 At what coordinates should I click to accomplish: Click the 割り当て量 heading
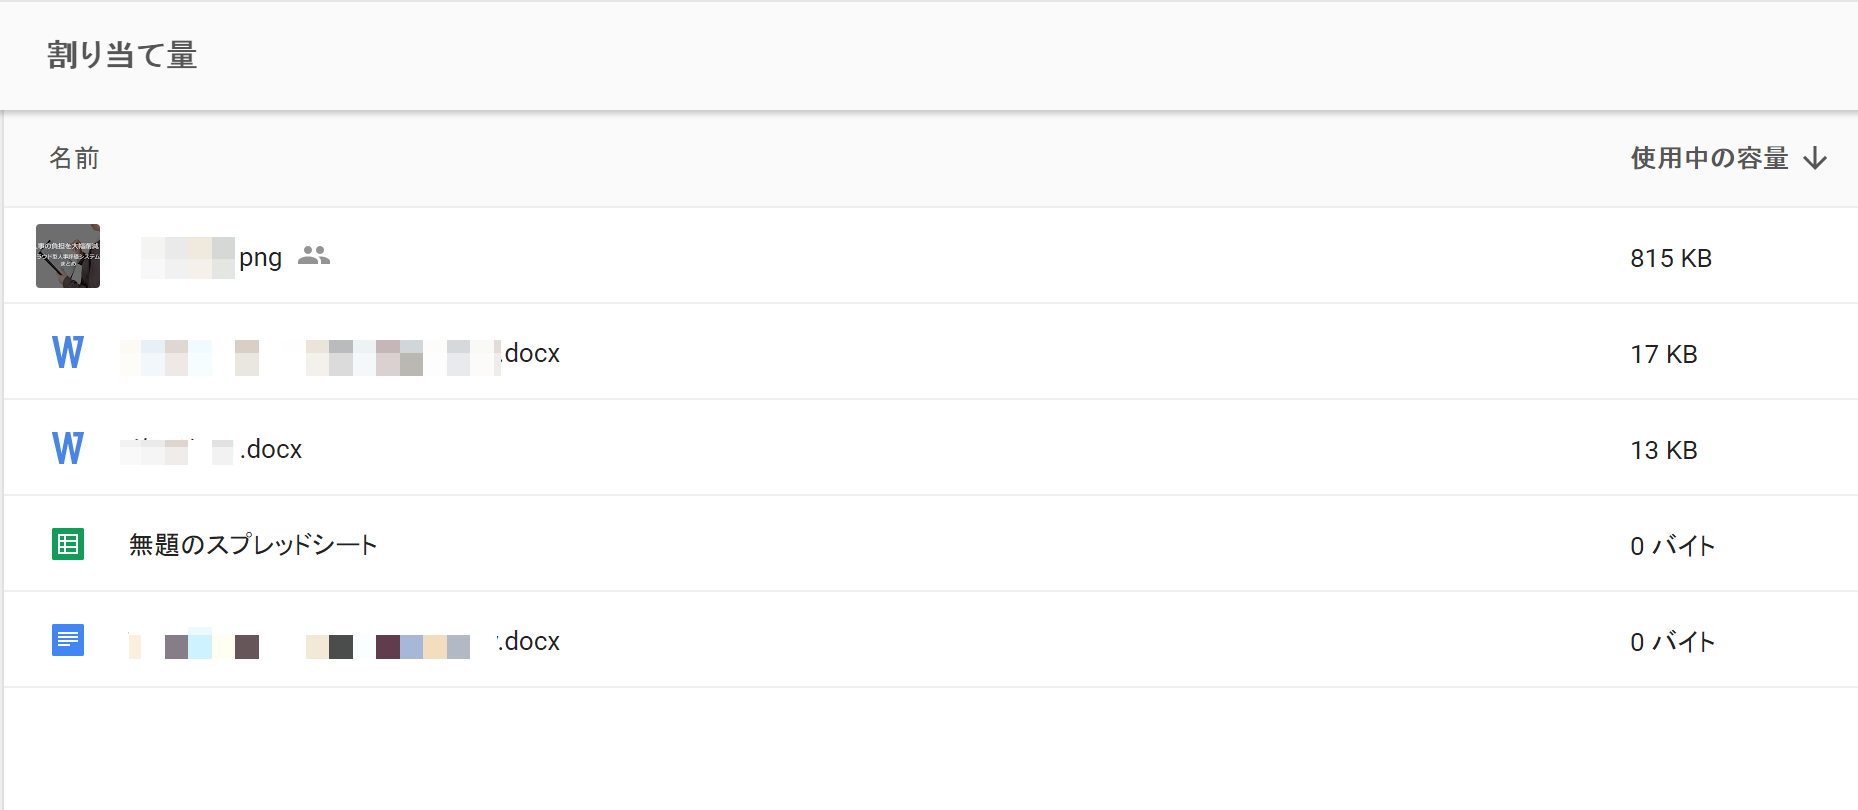122,55
